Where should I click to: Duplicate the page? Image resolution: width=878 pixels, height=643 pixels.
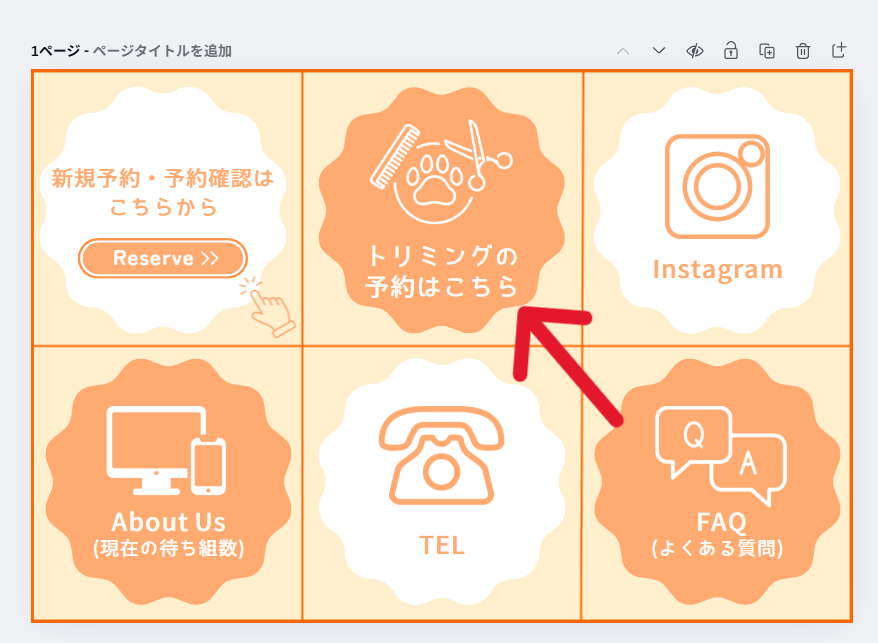pos(767,51)
